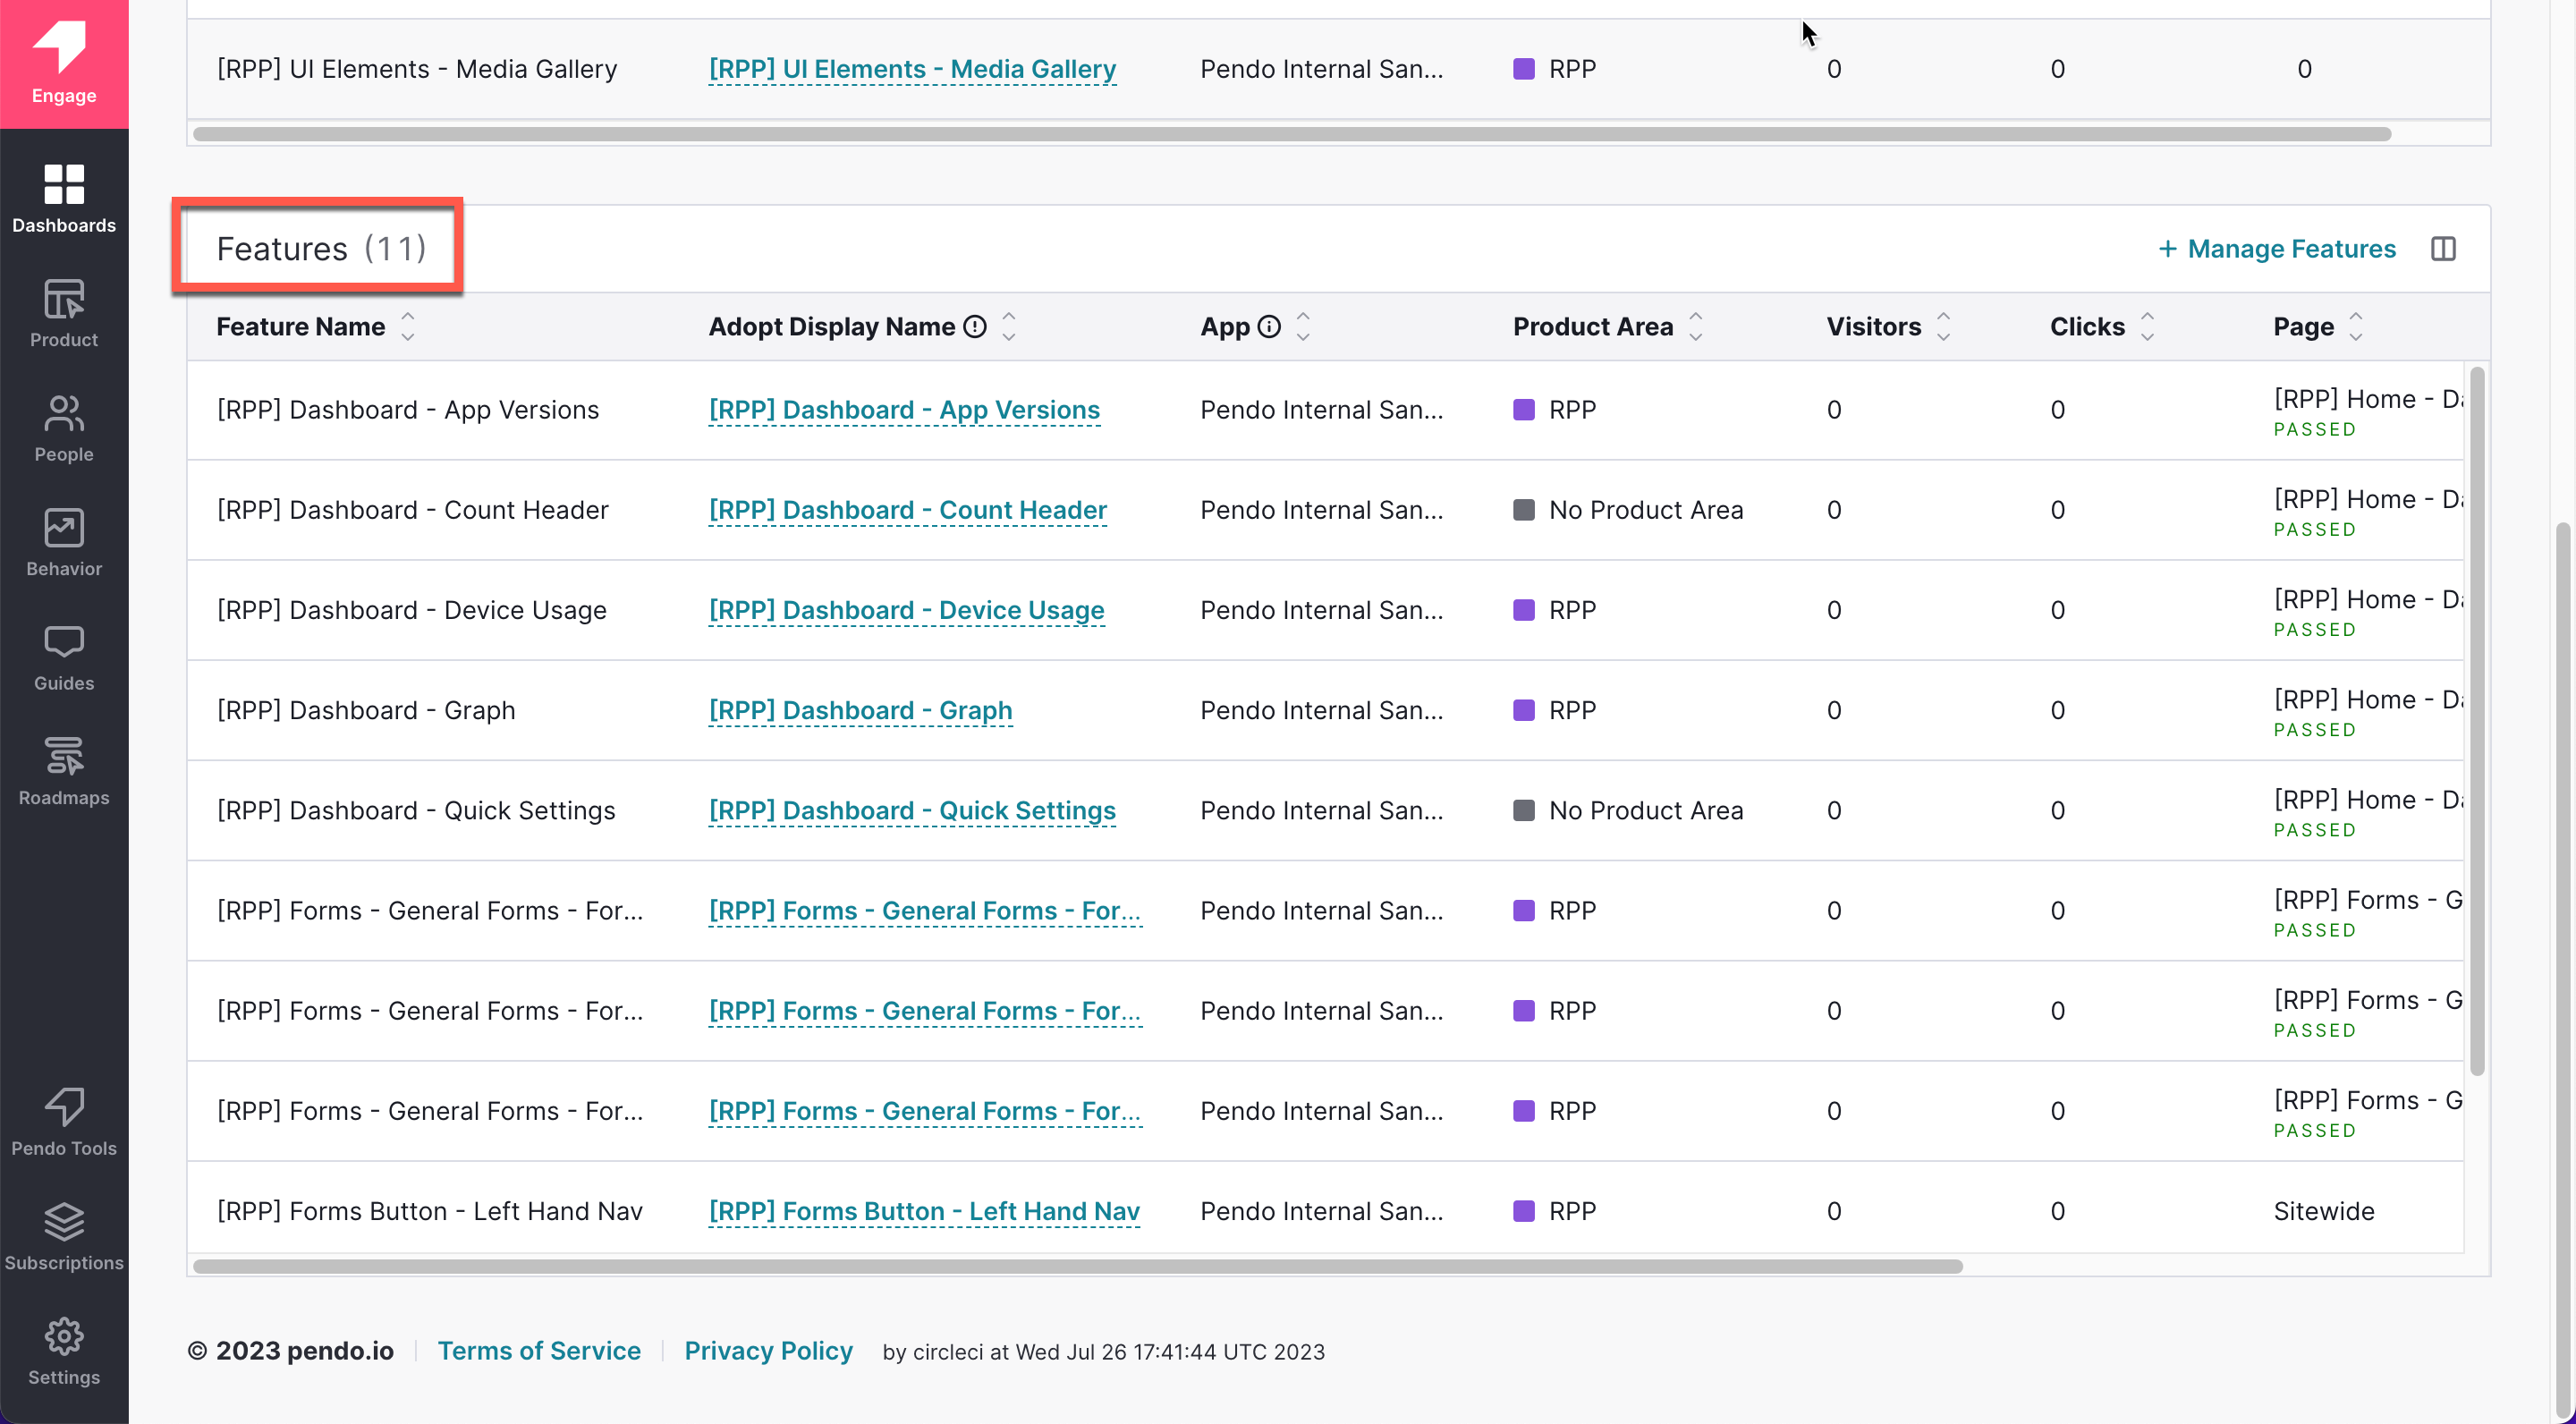This screenshot has height=1424, width=2576.
Task: Click the Features table horizontal scrollbar
Action: click(1077, 1266)
